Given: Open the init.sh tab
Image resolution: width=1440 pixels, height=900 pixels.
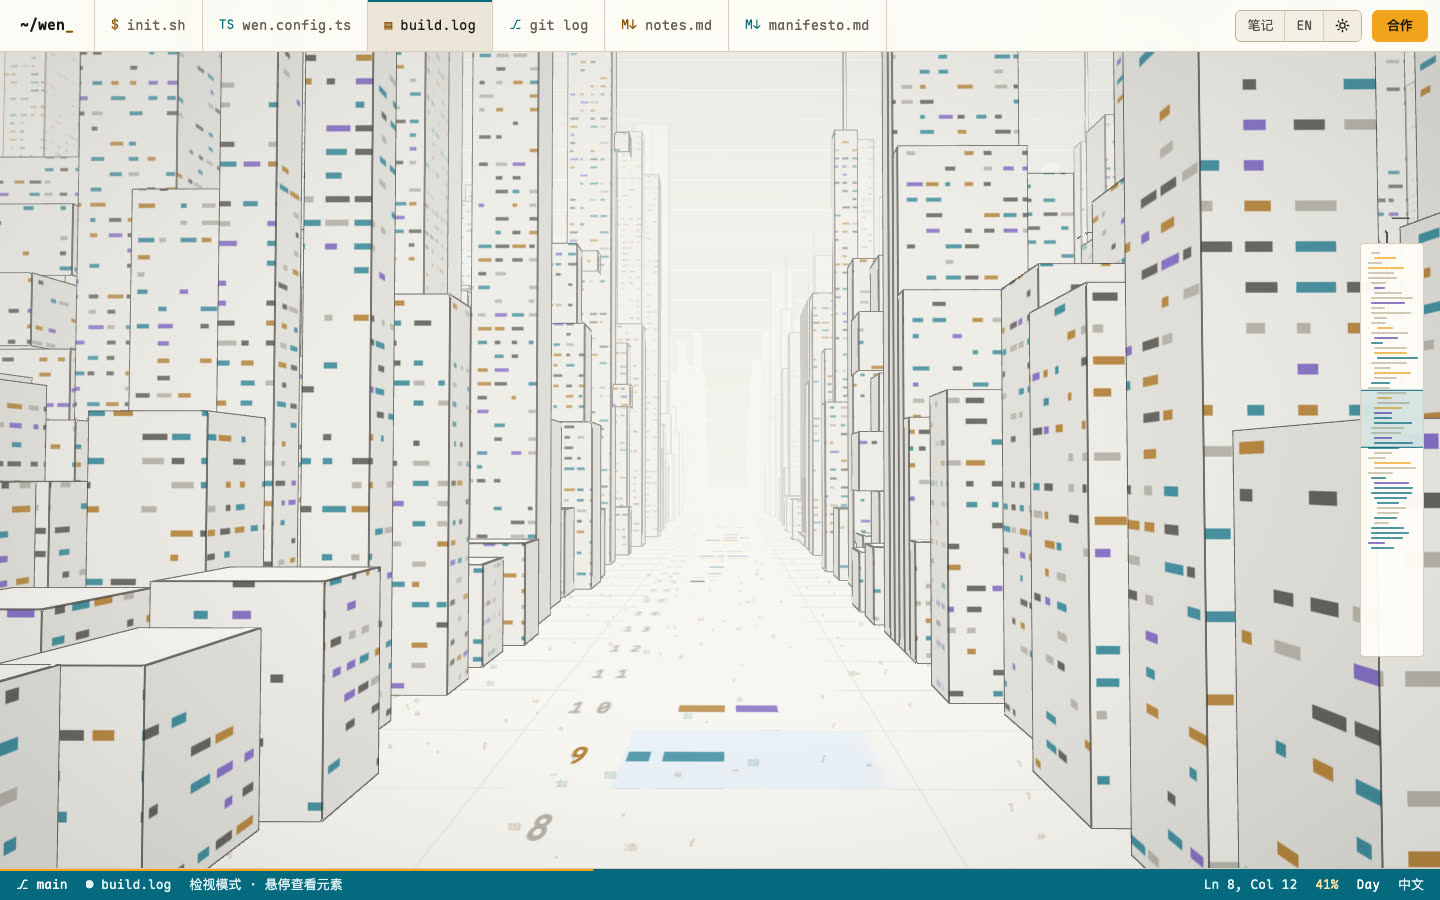Looking at the screenshot, I should (148, 25).
